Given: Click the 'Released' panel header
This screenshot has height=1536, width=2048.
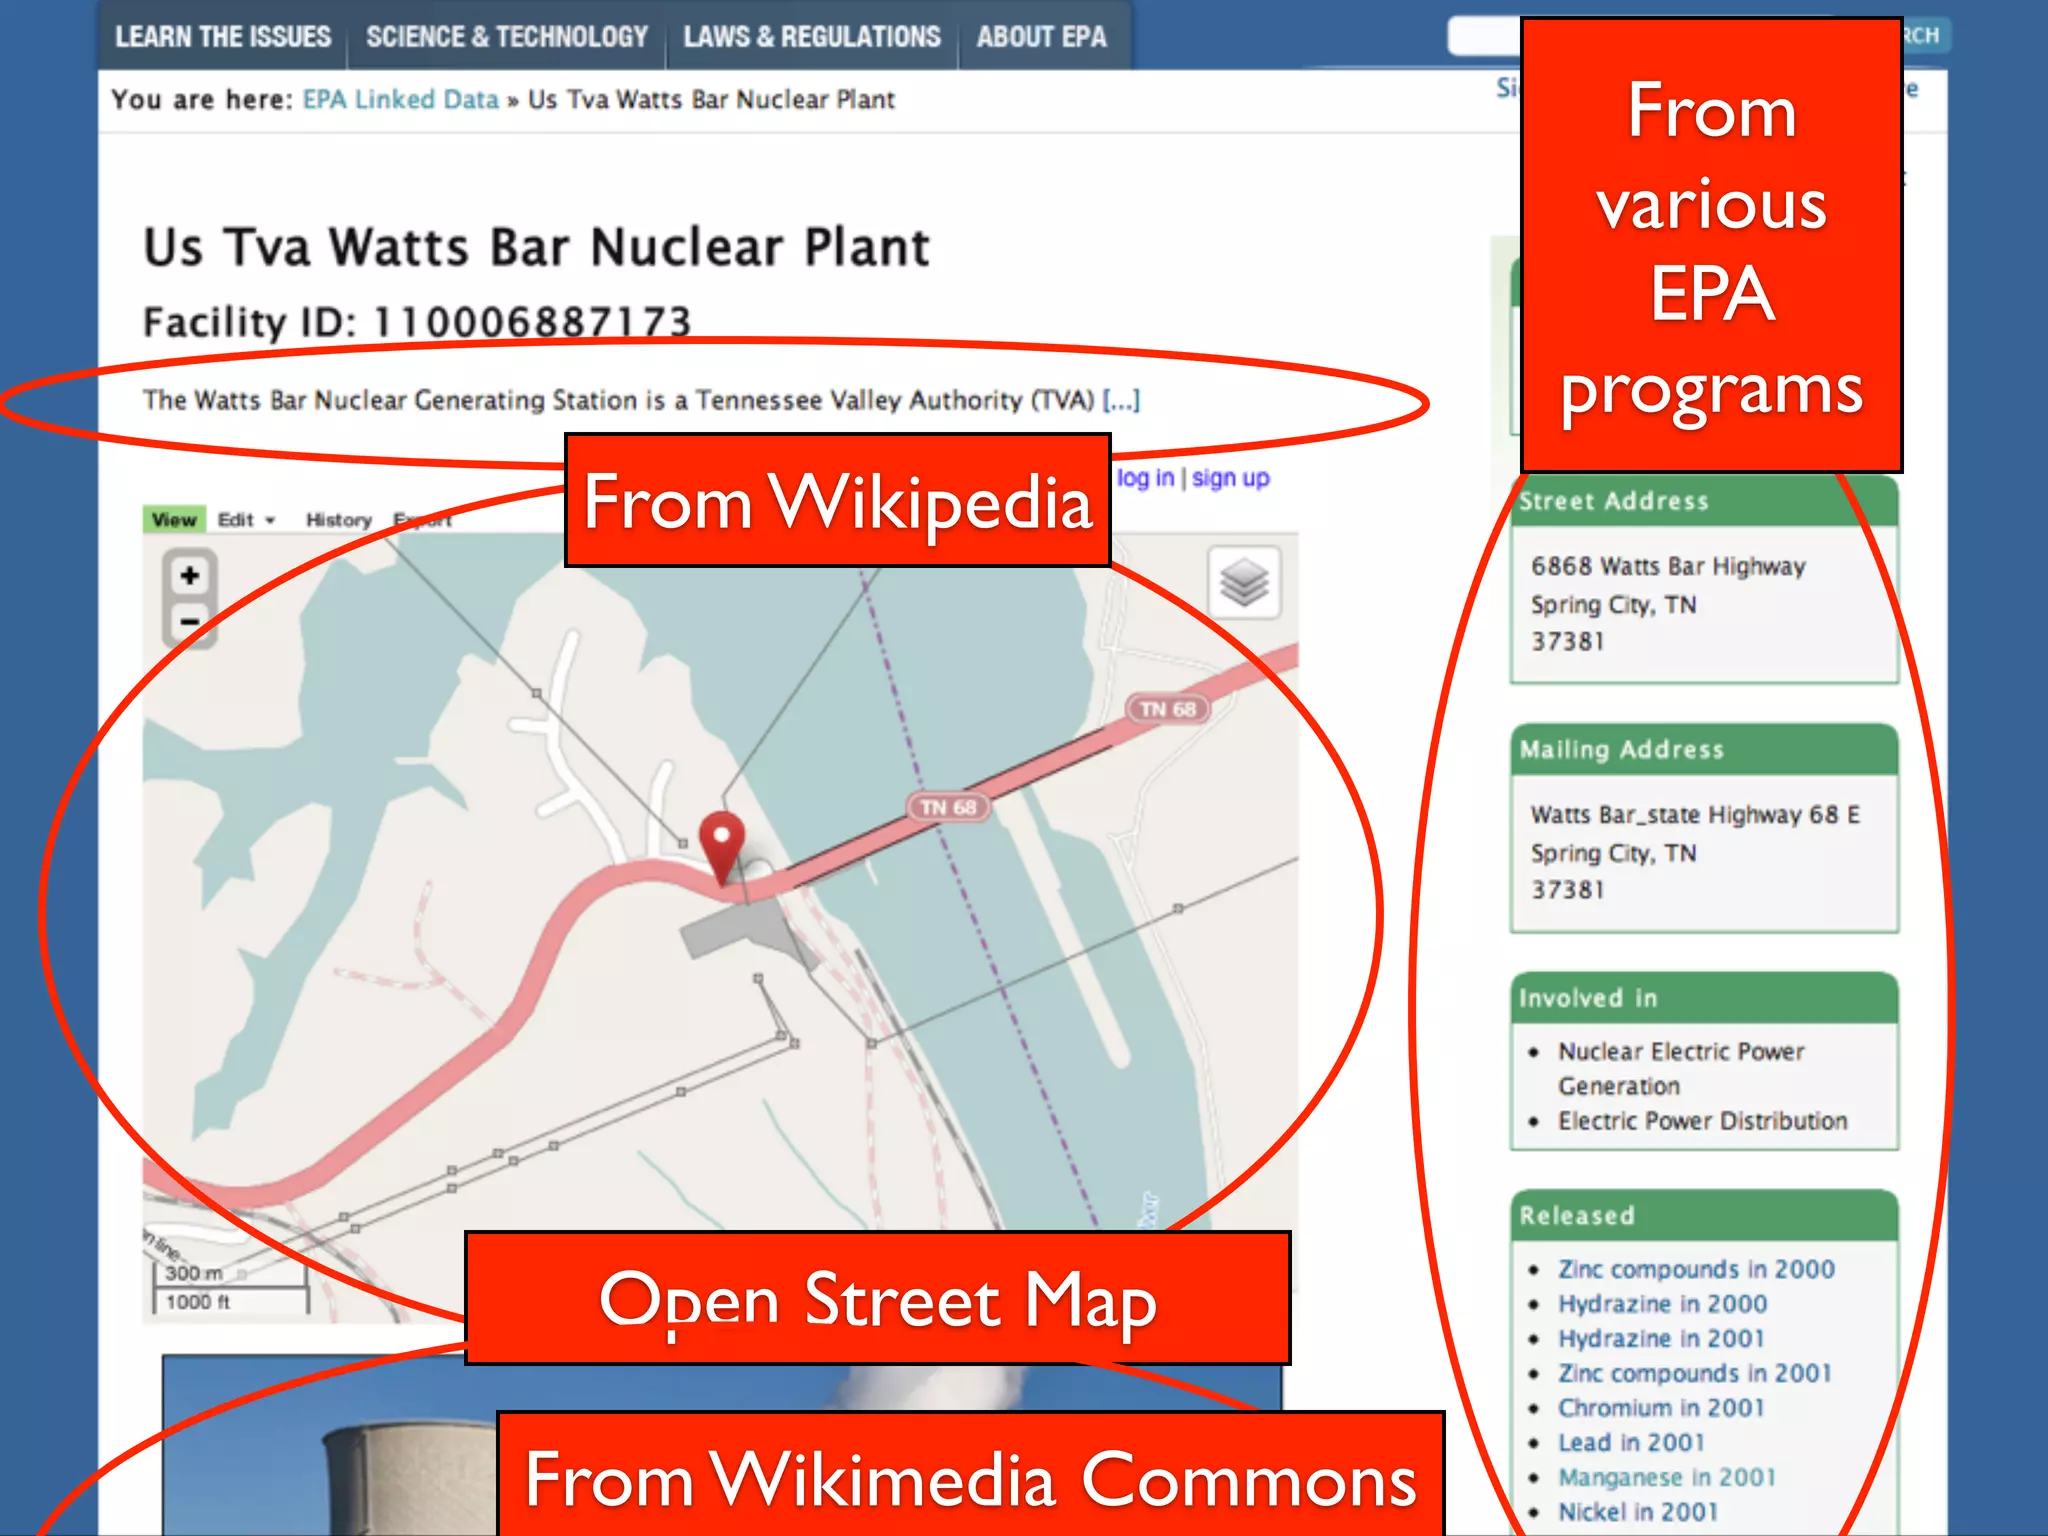Looking at the screenshot, I should (1704, 1216).
